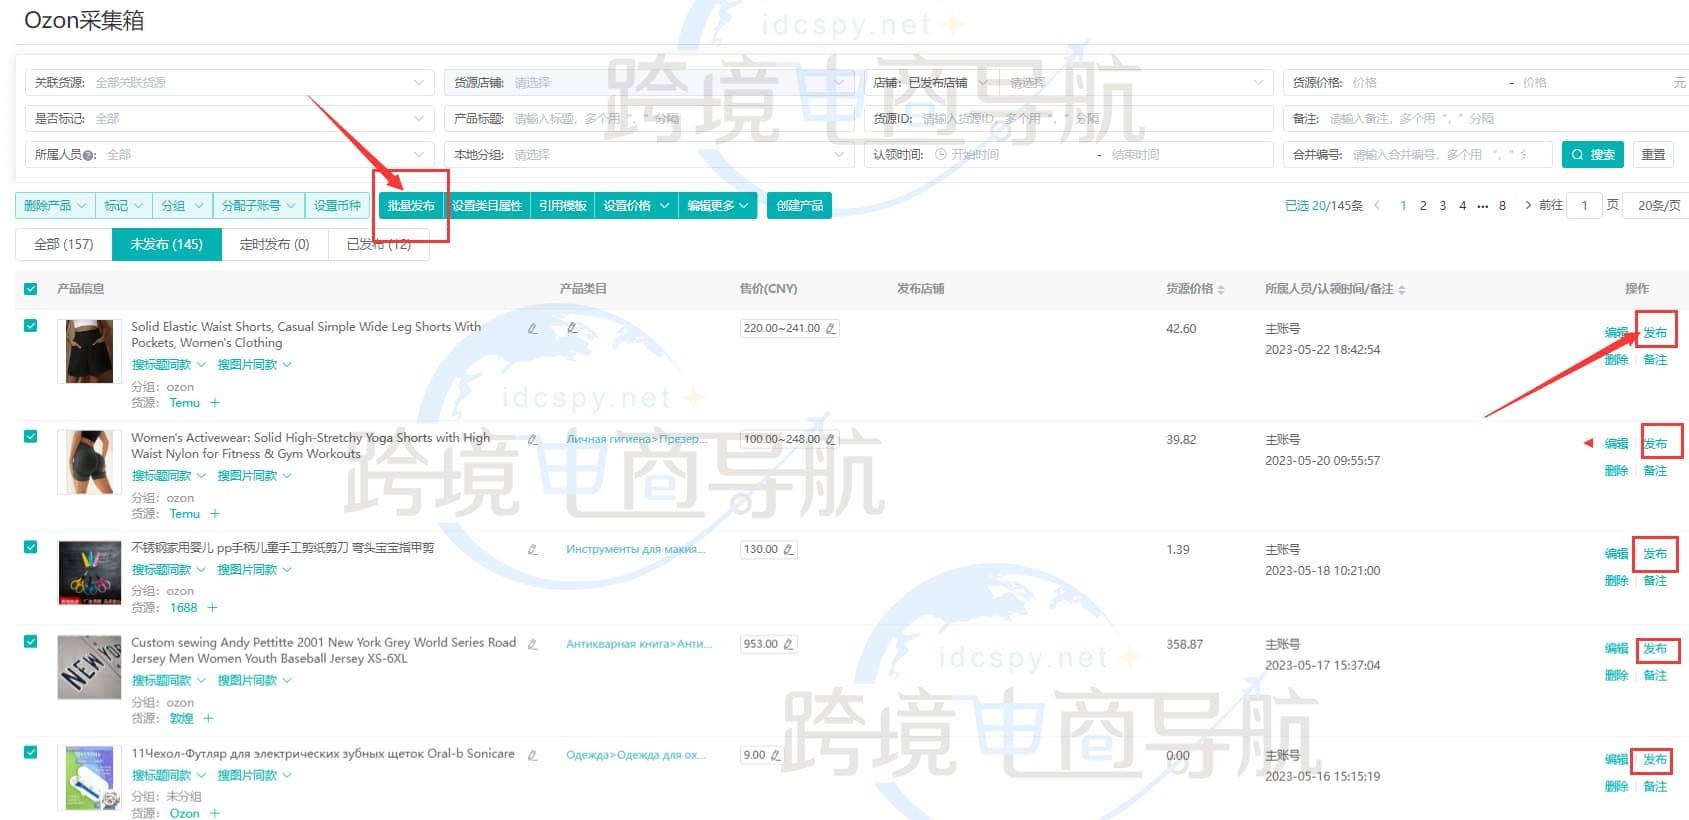Click 设置类目属性 button
The height and width of the screenshot is (820, 1689).
coord(487,206)
